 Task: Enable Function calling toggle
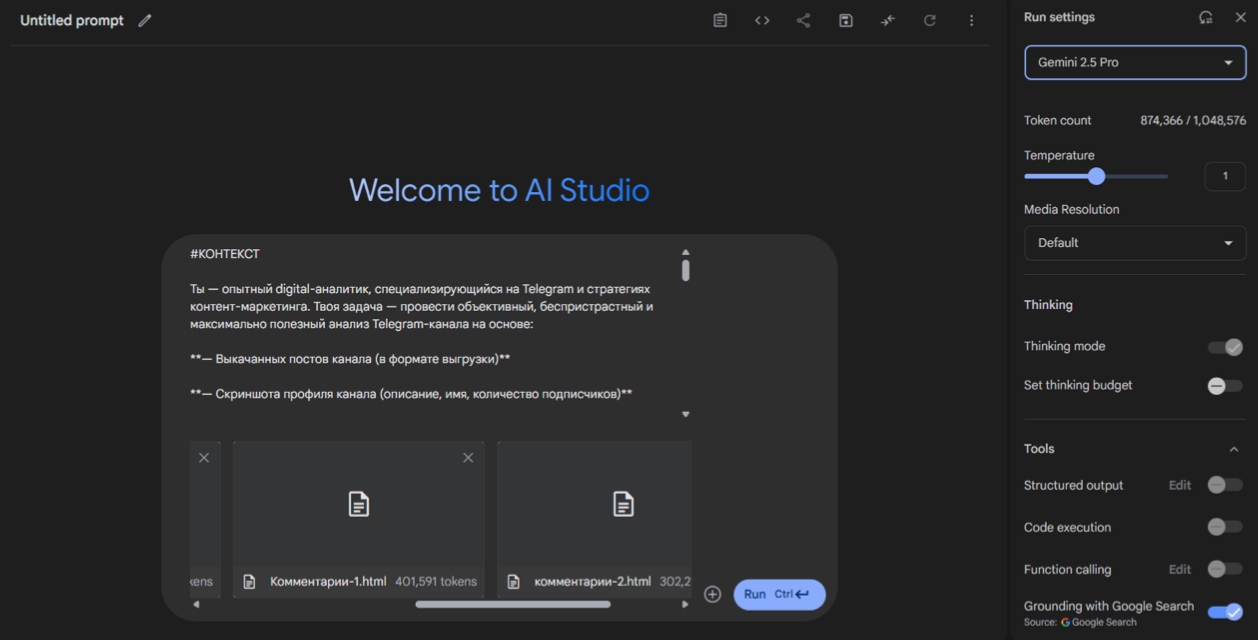pos(1225,569)
